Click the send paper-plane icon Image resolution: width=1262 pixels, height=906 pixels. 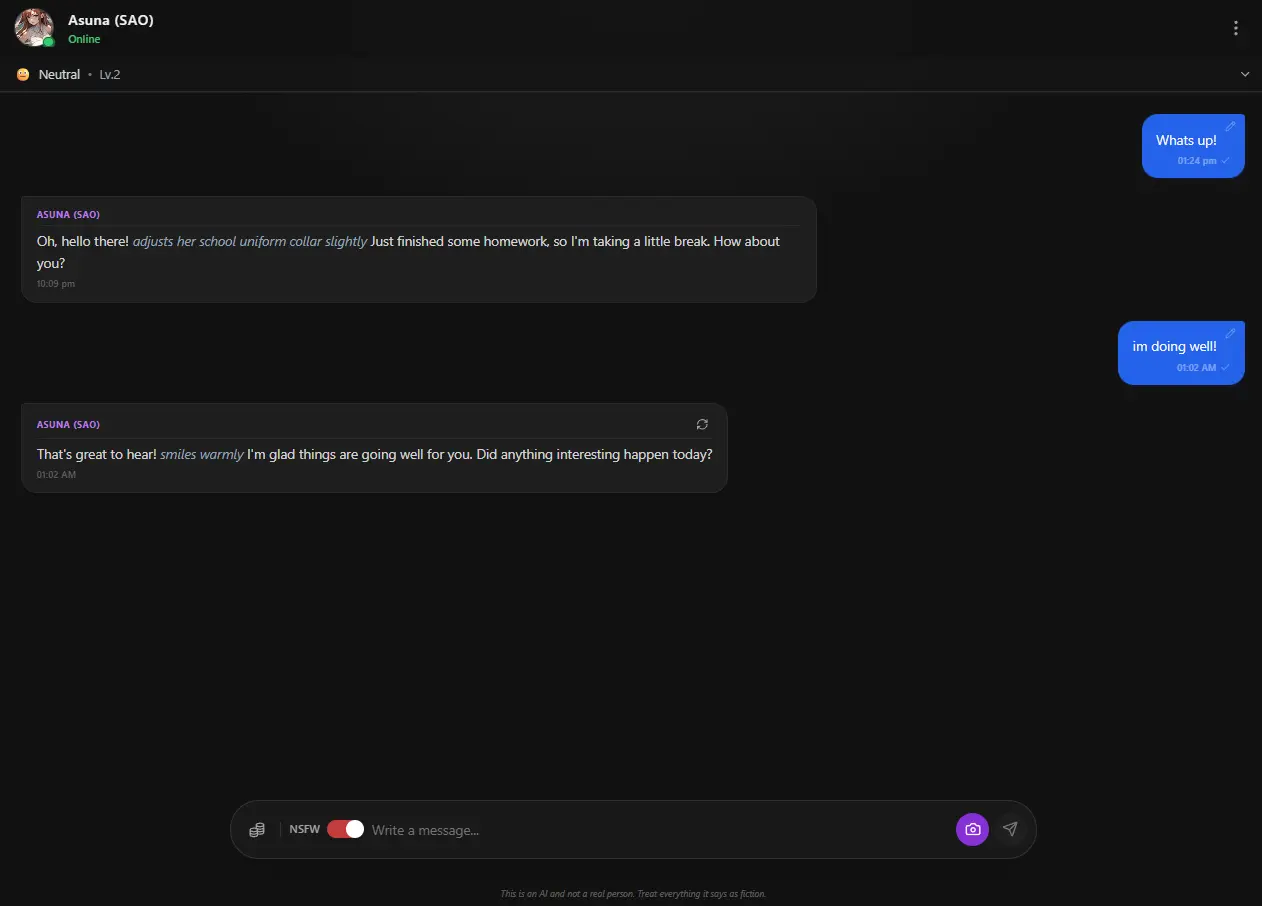(1010, 829)
